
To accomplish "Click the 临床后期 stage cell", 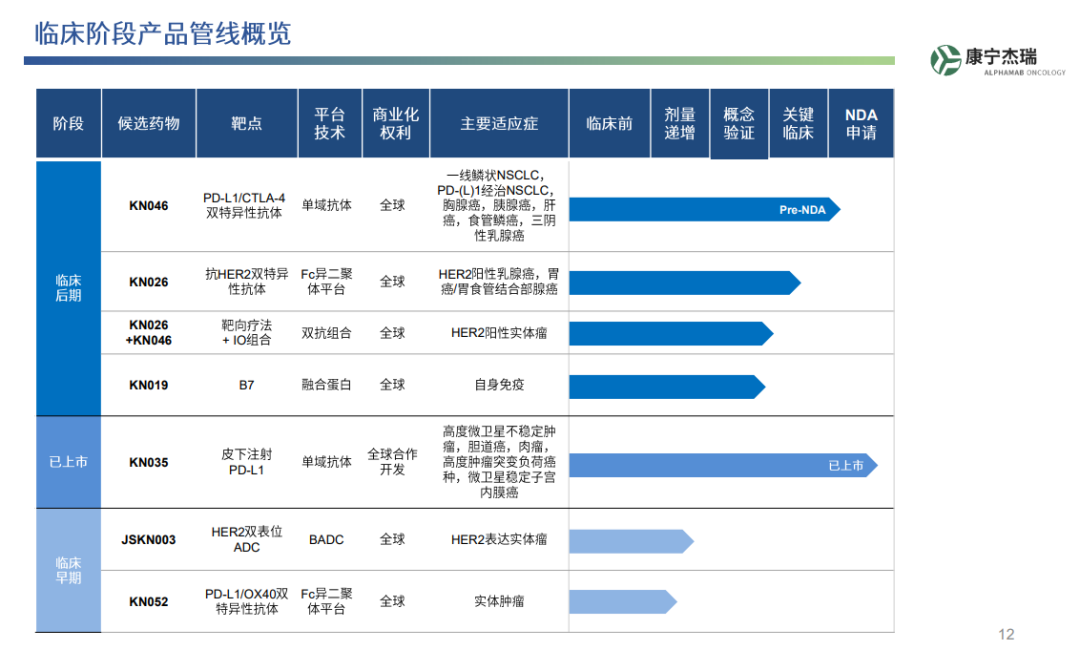I will pos(68,288).
